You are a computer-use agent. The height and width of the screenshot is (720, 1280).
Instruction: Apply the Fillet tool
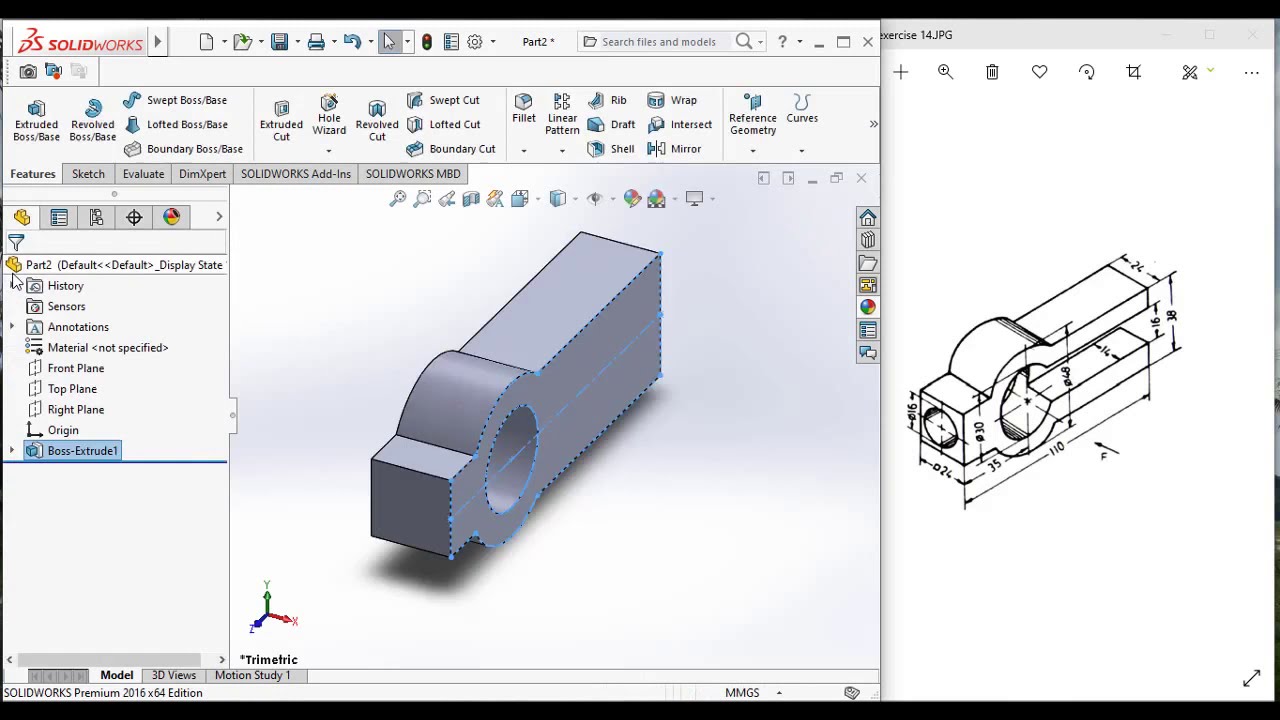click(524, 109)
